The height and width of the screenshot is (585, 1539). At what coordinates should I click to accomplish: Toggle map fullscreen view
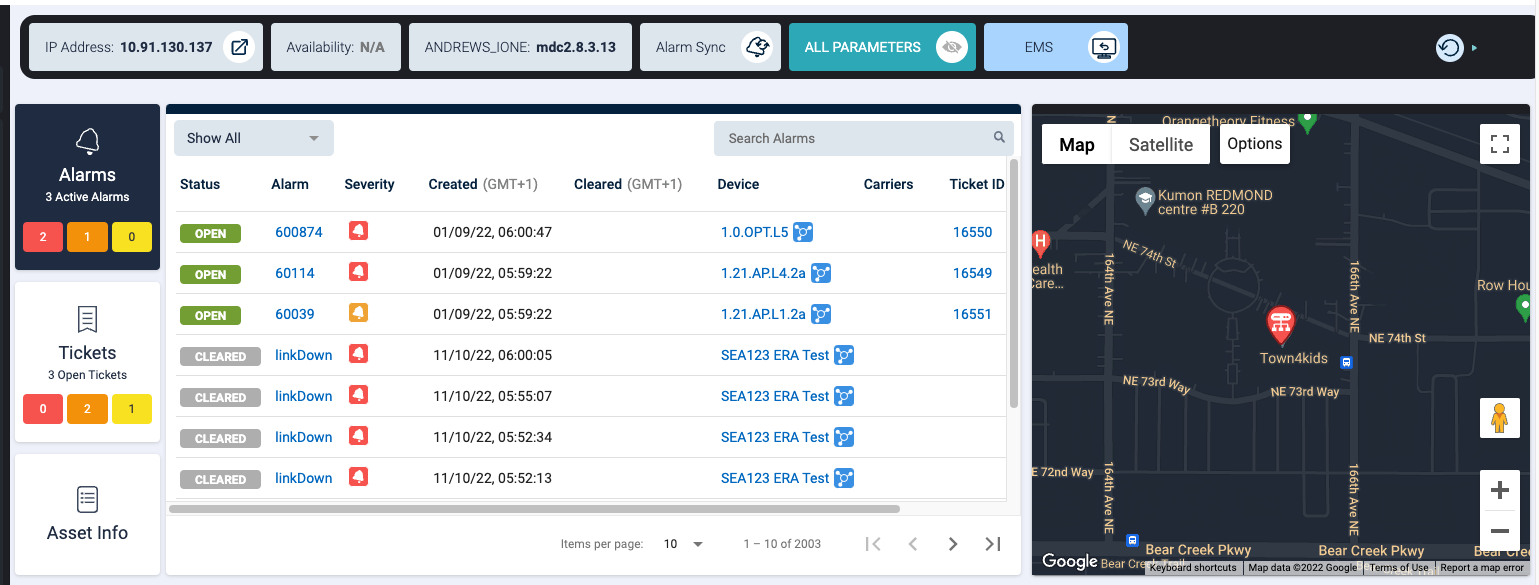coord(1499,144)
